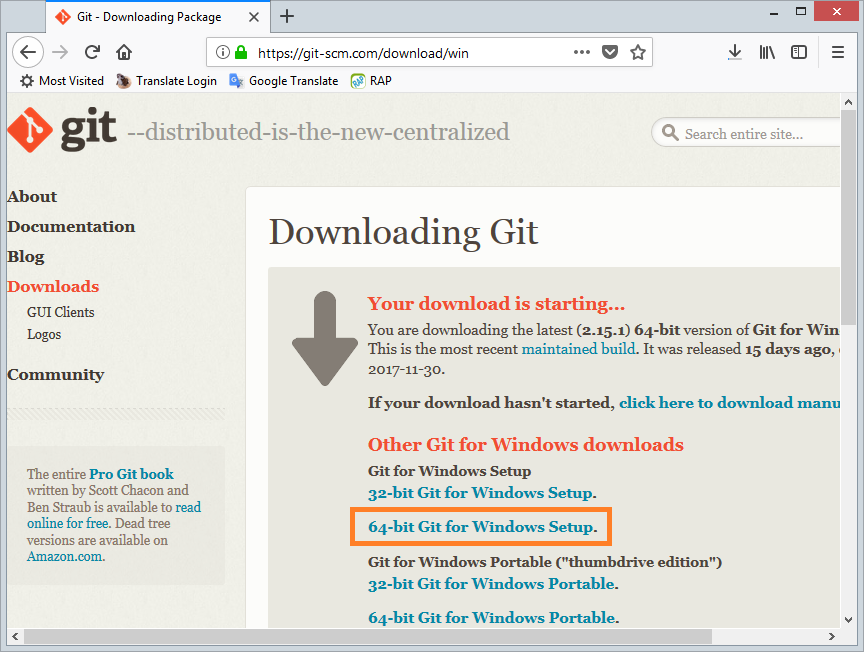Download 32-bit Git for Windows Portable
The width and height of the screenshot is (864, 652).
point(491,584)
